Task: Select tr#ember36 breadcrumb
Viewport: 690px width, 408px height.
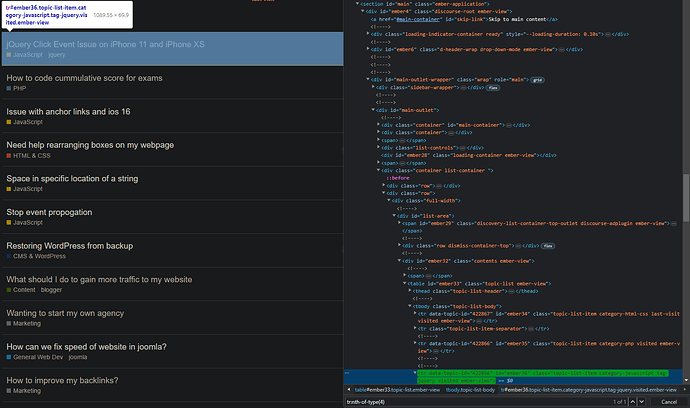Action: pos(589,390)
